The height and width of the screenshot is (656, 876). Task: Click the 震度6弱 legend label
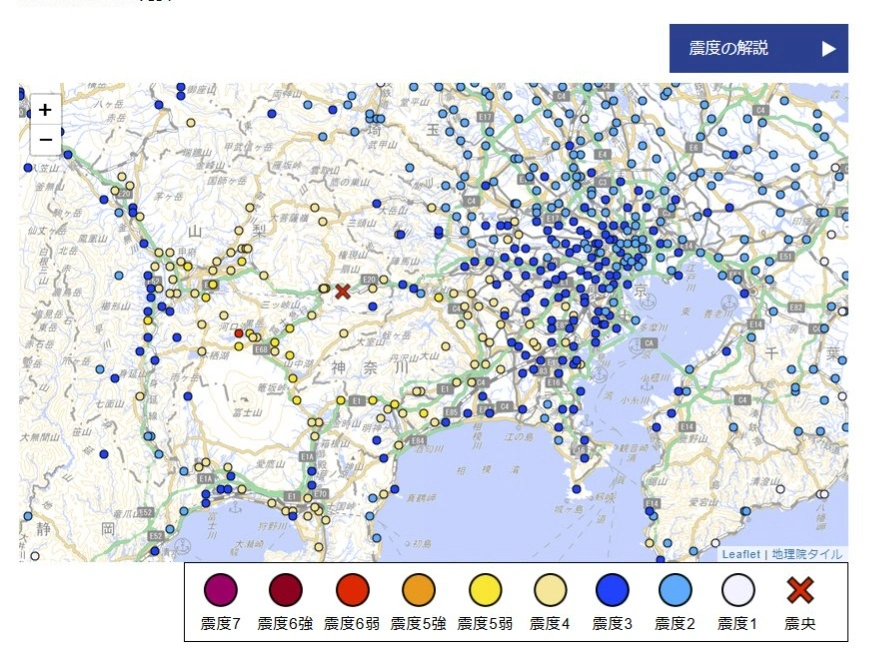(352, 624)
